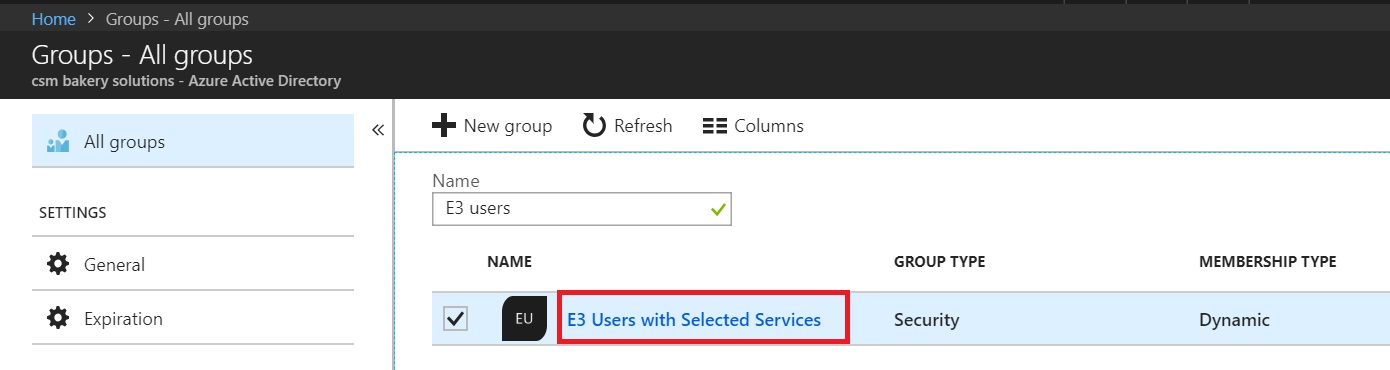Click the Home breadcrumb link
The height and width of the screenshot is (370, 1390).
(54, 19)
